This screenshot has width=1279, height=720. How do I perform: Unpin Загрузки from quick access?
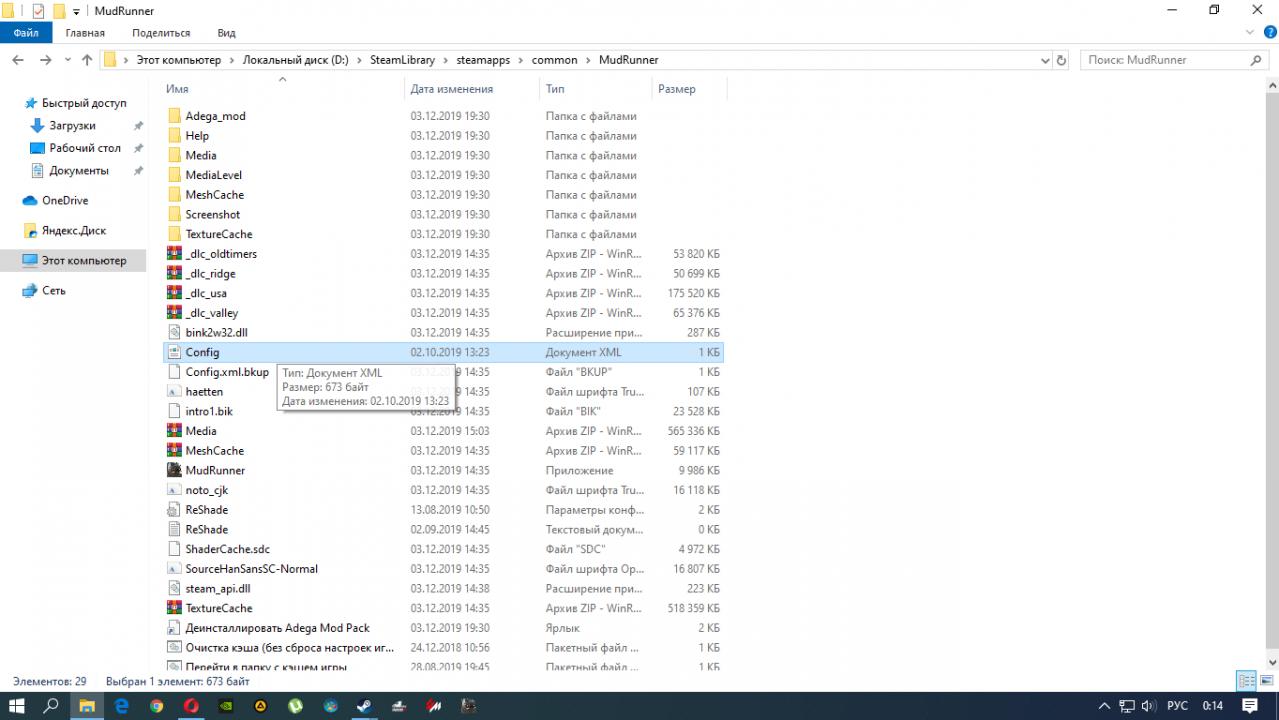(x=138, y=126)
